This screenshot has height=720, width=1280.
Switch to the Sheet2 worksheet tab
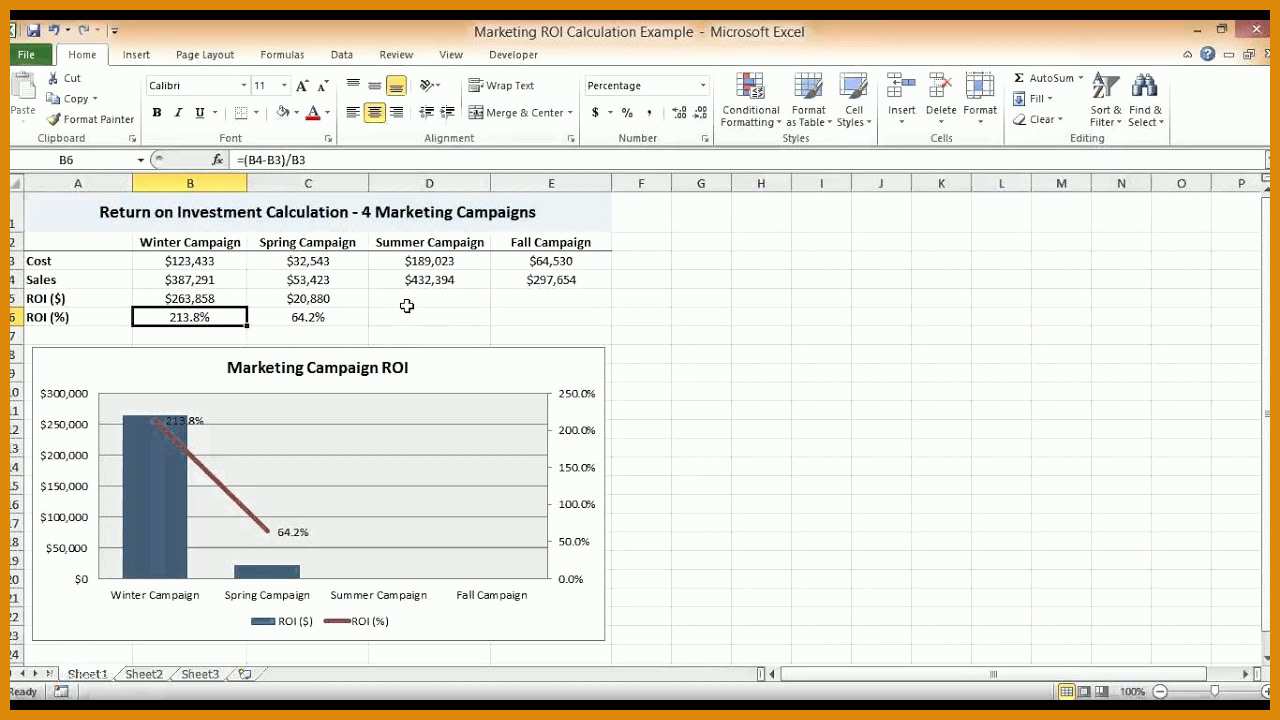143,674
